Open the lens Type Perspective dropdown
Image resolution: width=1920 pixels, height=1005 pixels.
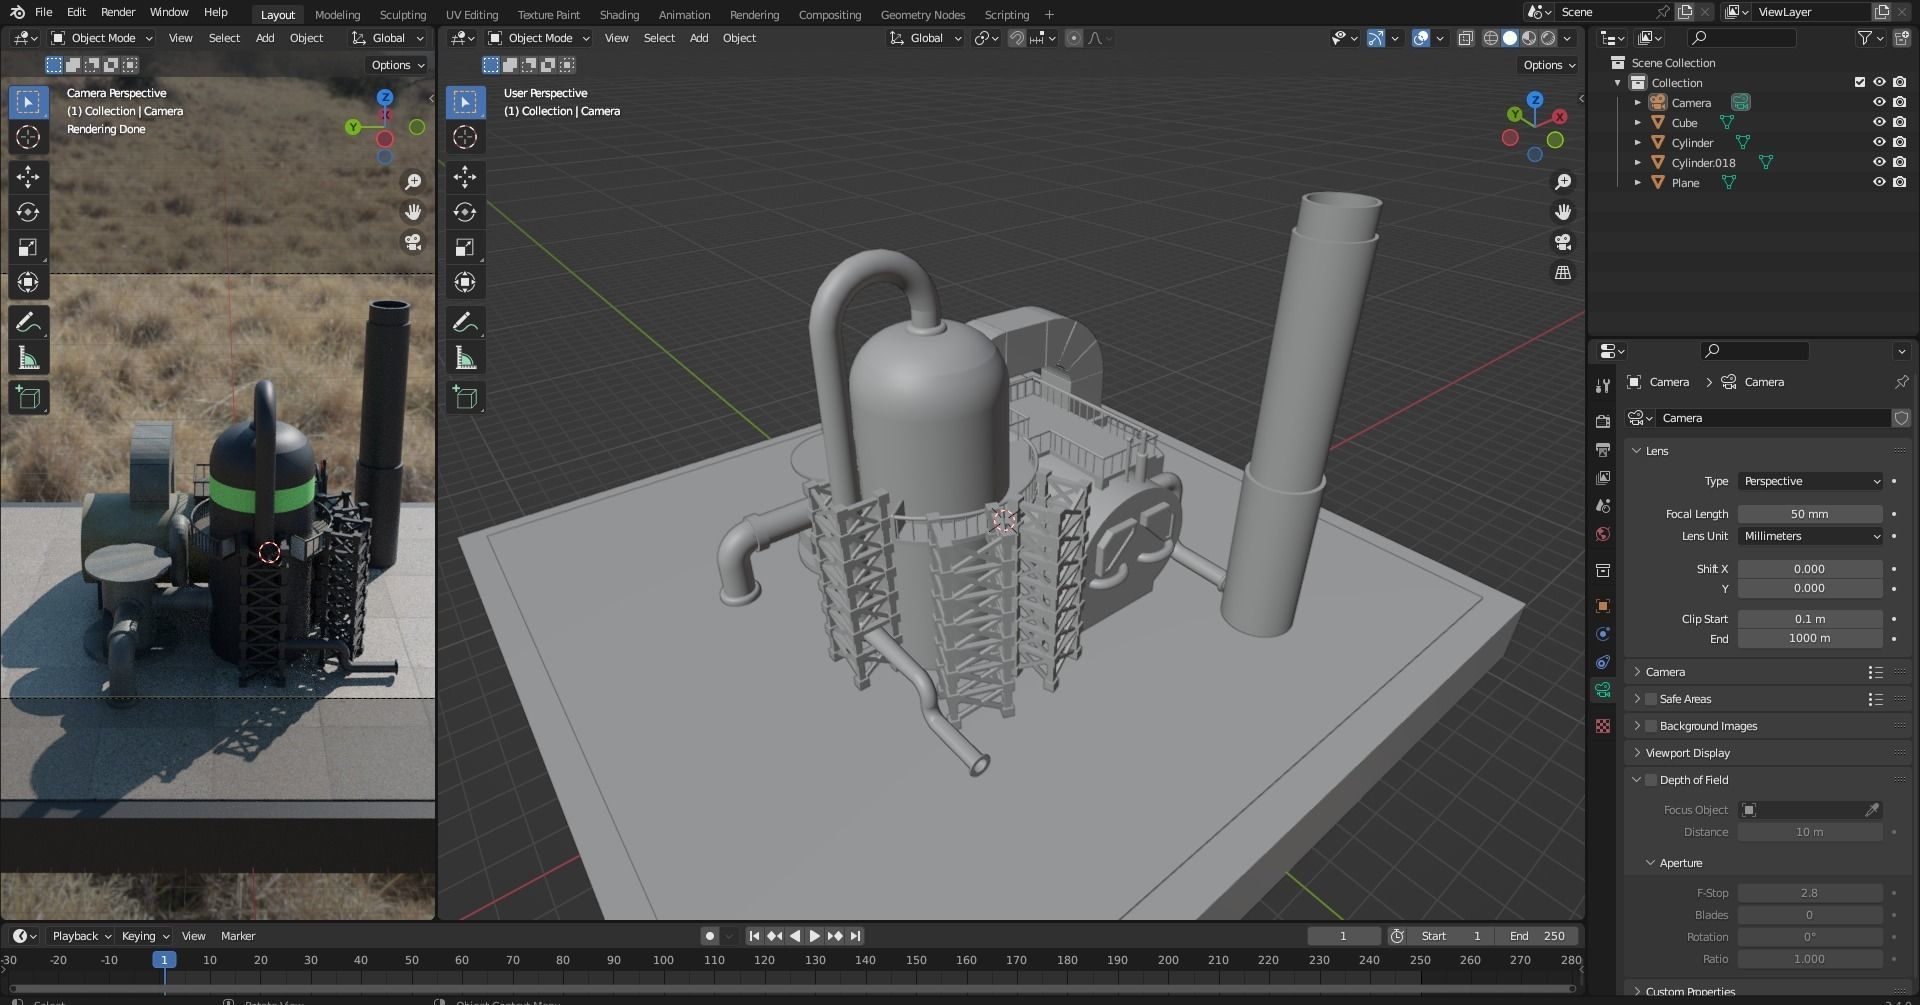point(1810,481)
